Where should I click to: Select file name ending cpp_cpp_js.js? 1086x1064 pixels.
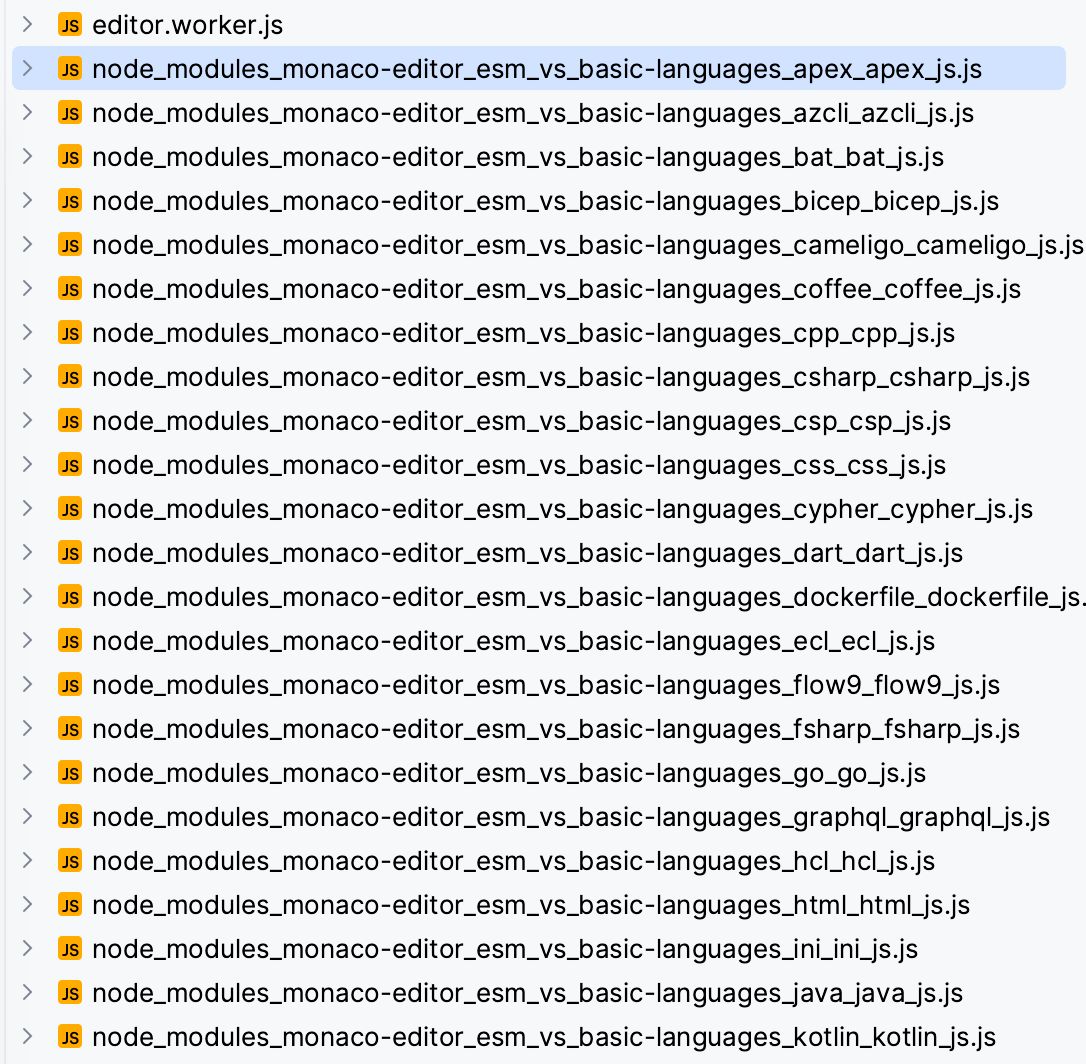(524, 333)
